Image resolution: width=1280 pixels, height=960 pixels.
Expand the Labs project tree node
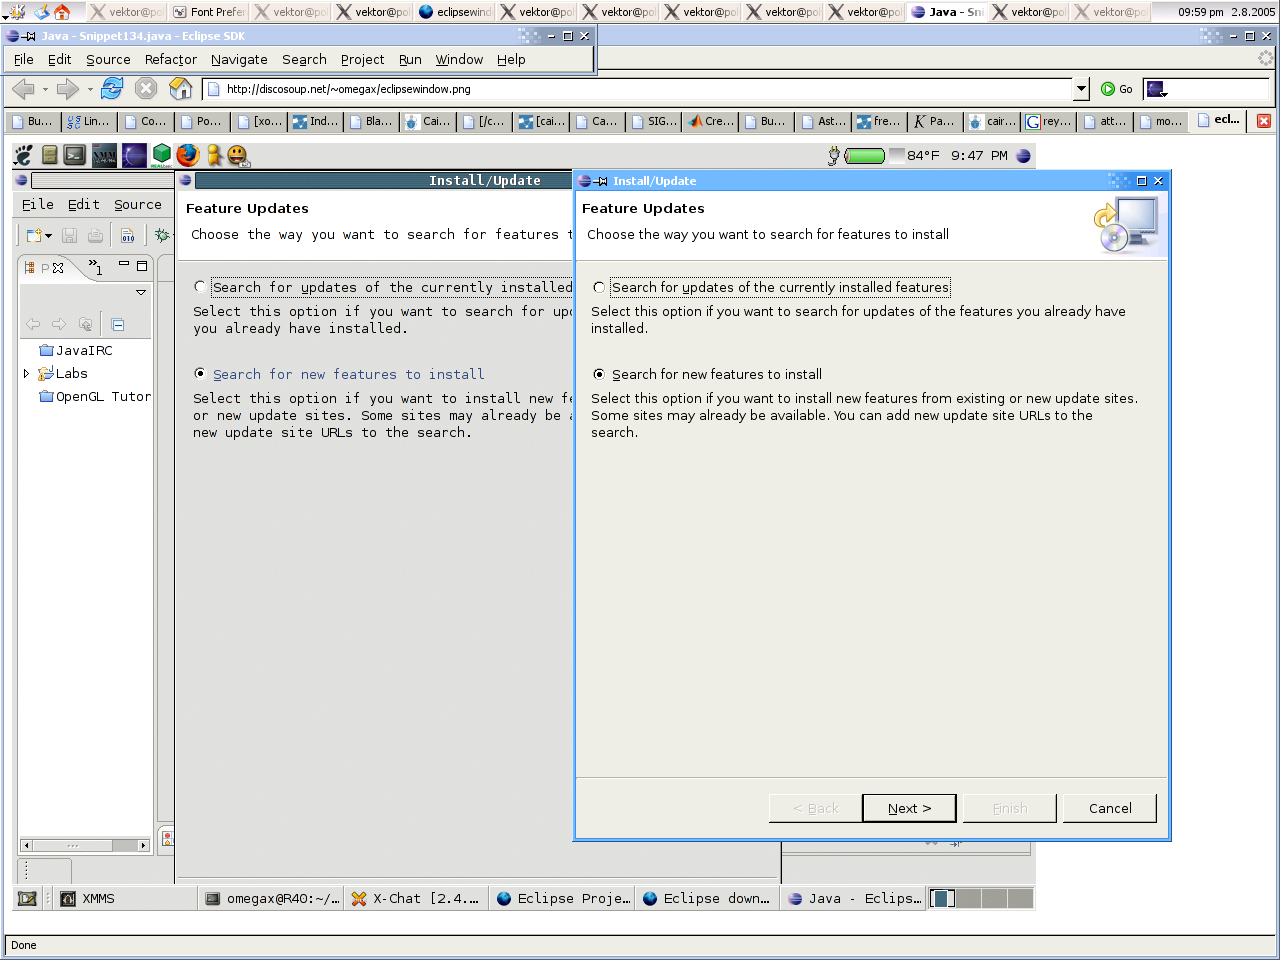click(x=26, y=374)
